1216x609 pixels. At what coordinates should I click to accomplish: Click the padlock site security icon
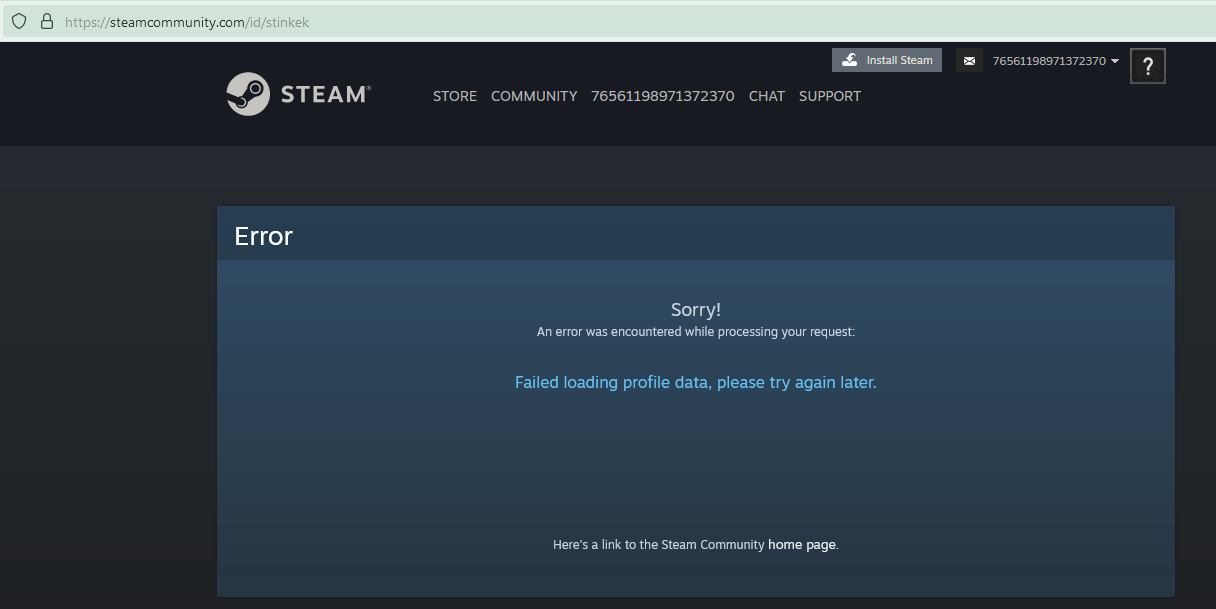click(46, 21)
